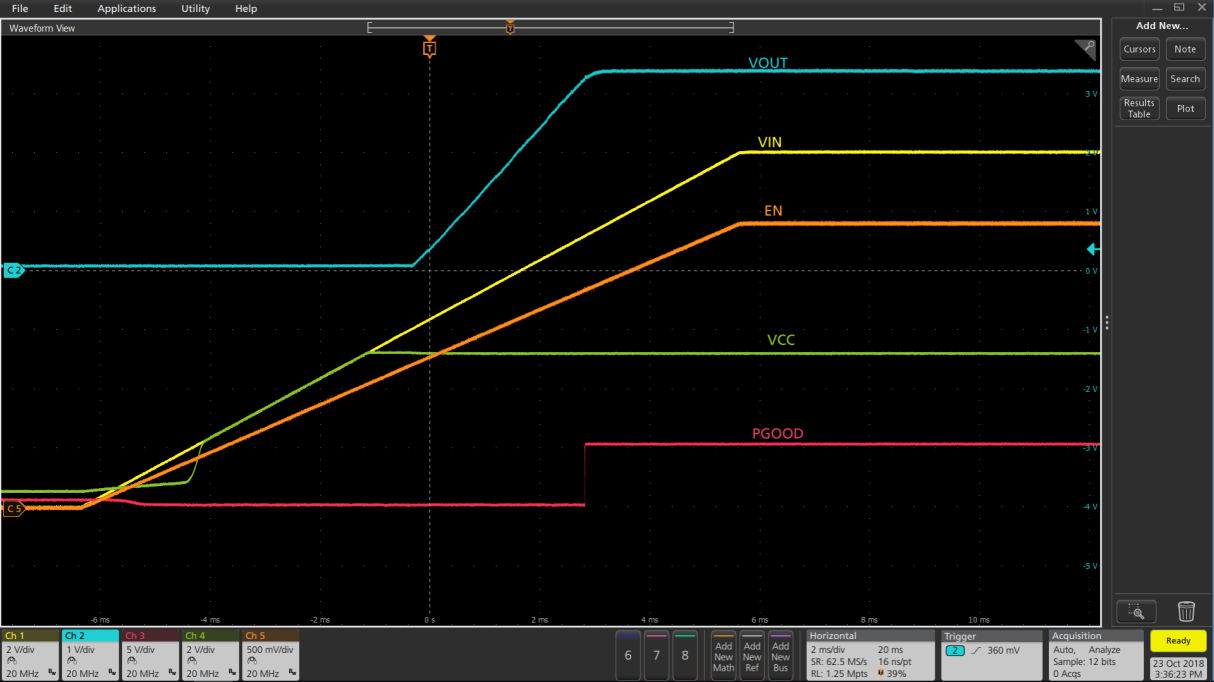Select the C2 channel ground handle
1214x682 pixels.
tap(13, 270)
